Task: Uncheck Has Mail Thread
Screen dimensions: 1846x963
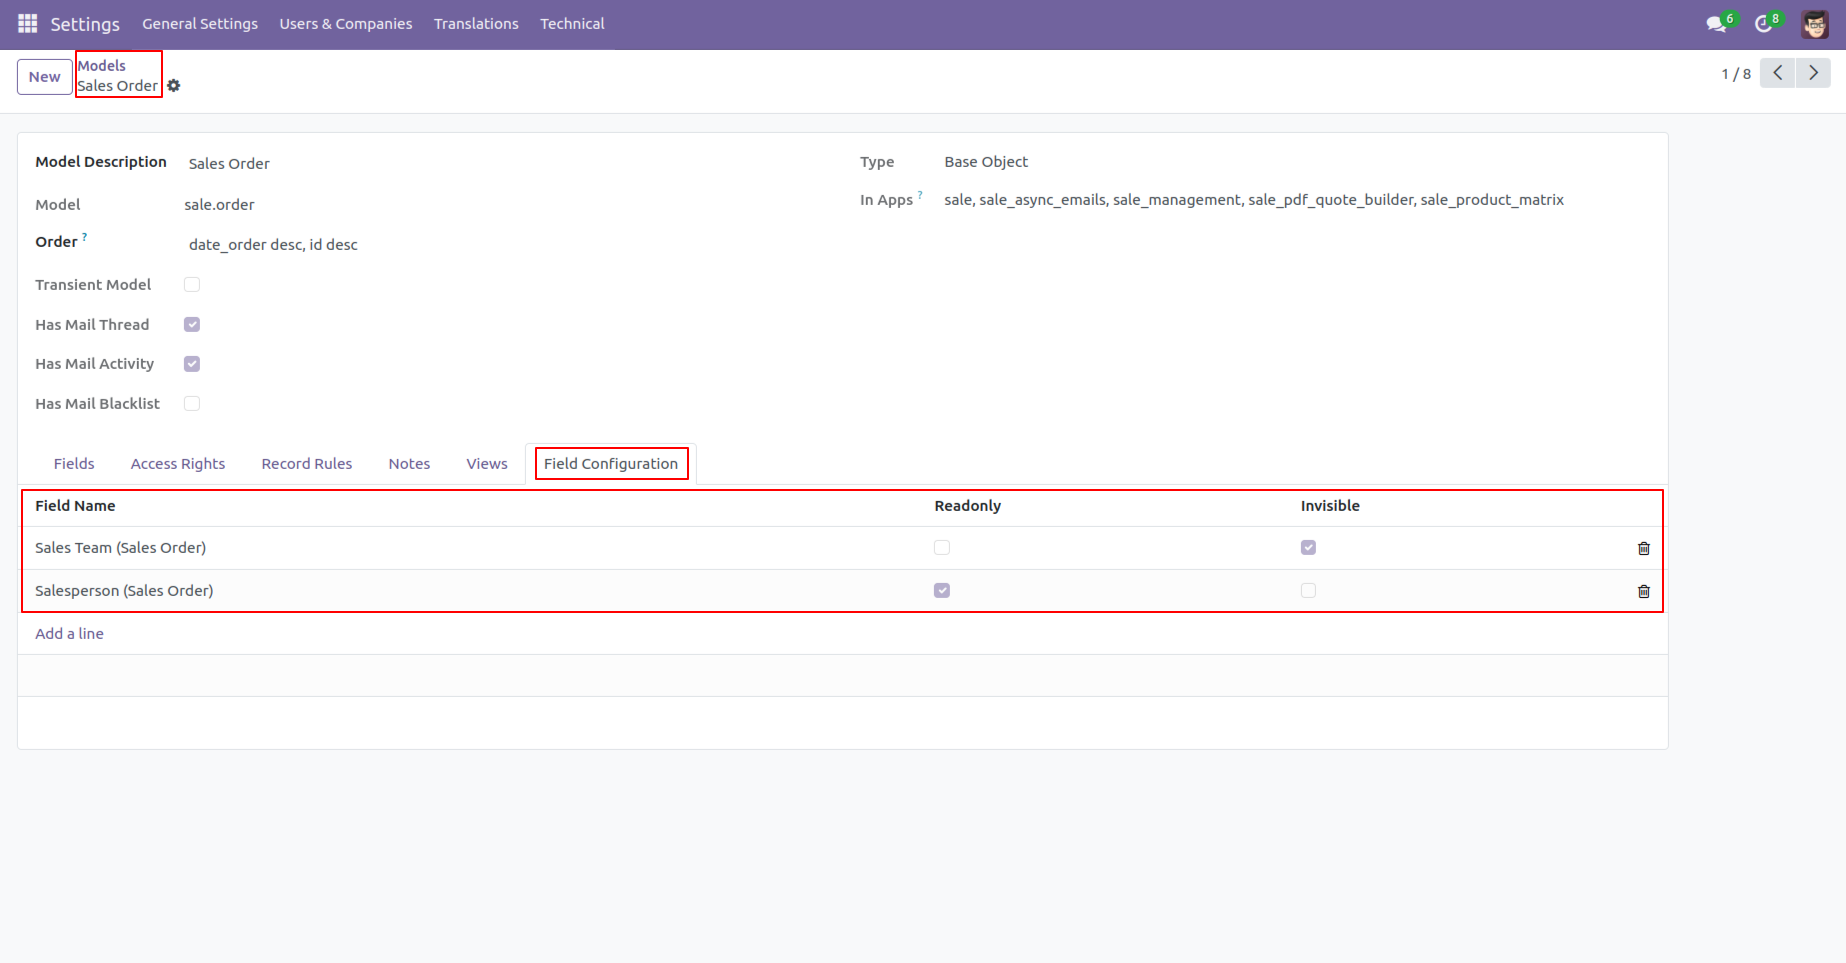Action: (x=191, y=324)
